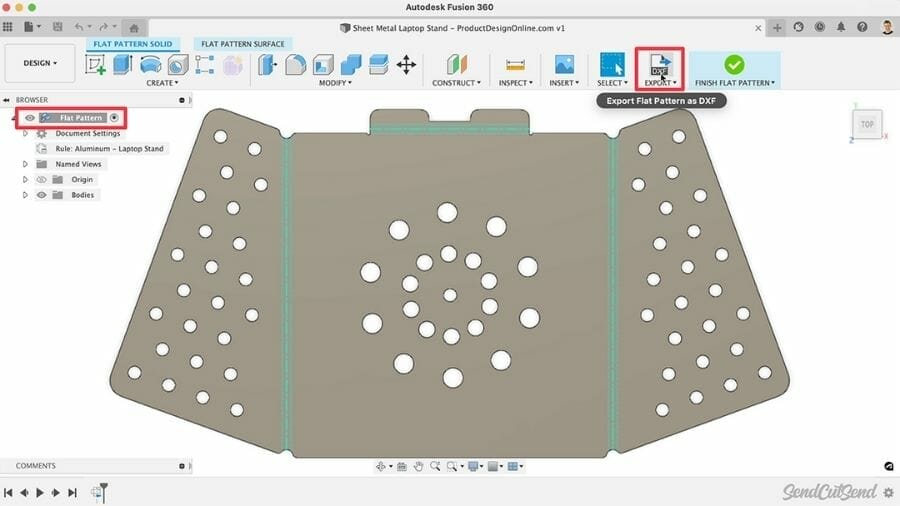
Task: Open the CONSTRUCT dropdown menu
Action: [x=456, y=83]
